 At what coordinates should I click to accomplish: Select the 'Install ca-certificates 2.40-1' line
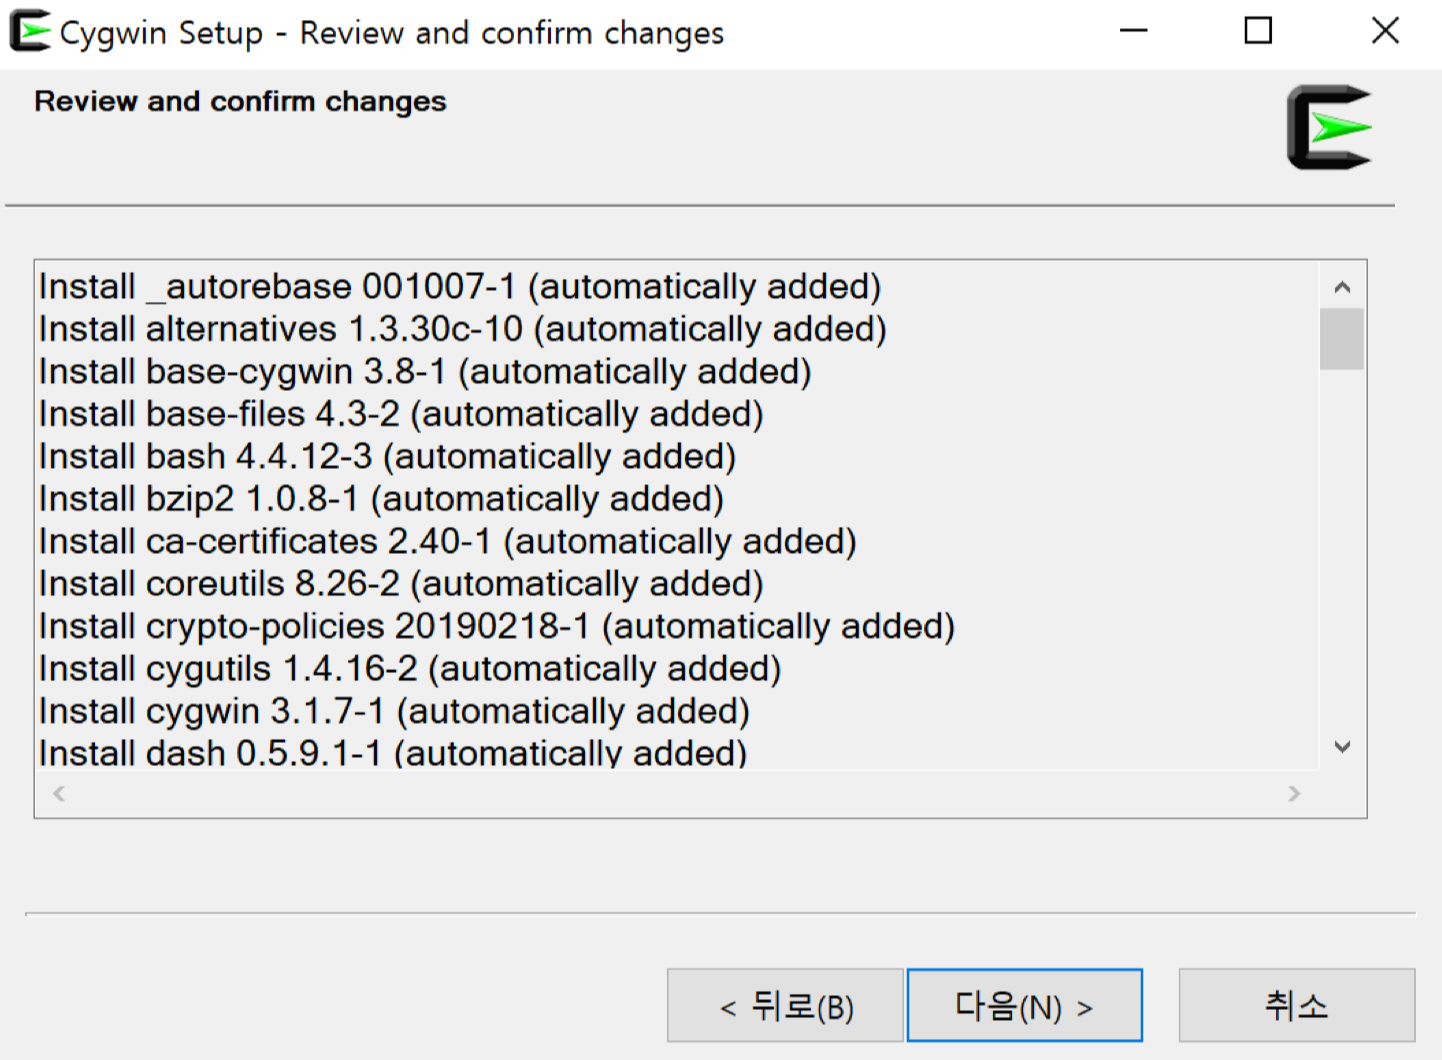coord(448,542)
